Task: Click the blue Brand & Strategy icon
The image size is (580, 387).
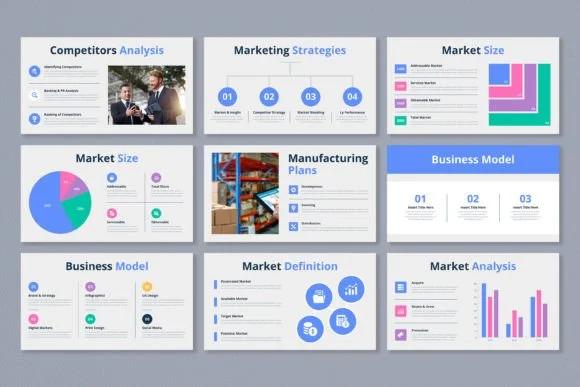Action: (33, 287)
